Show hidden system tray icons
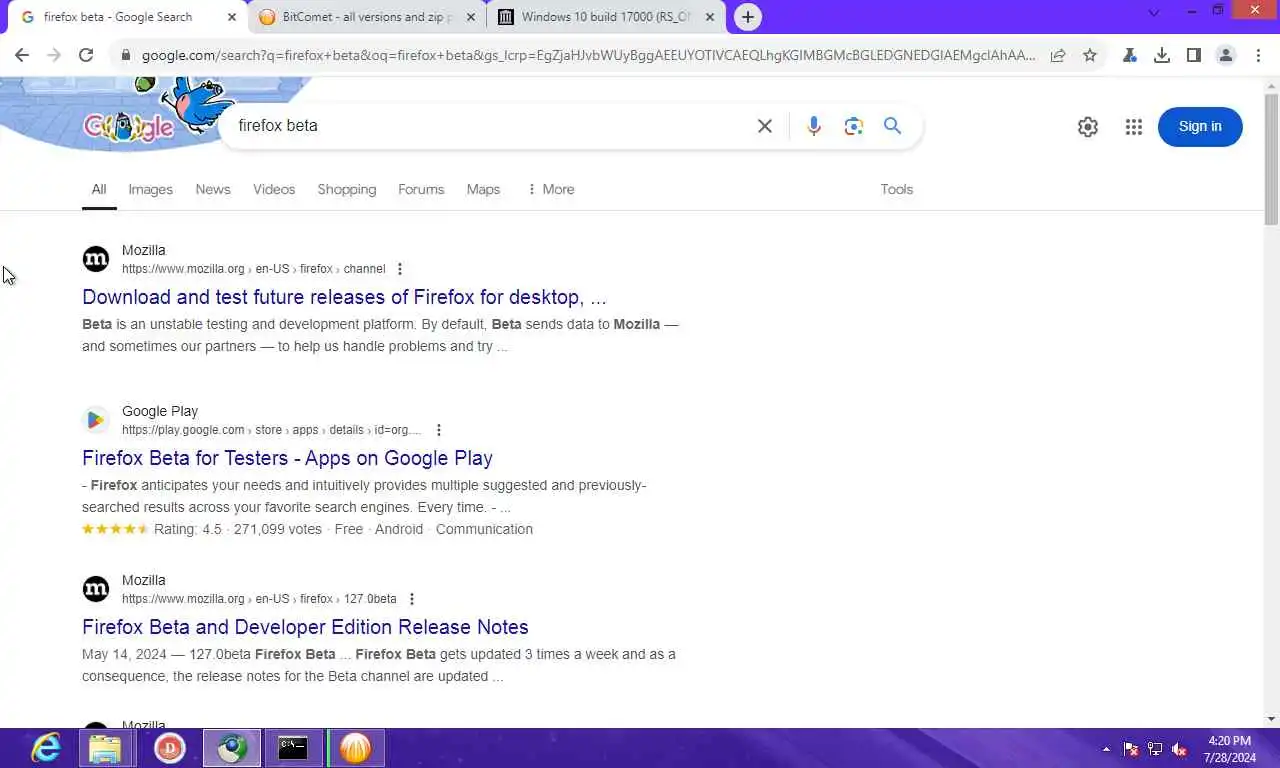Screen dimensions: 1280x768 (x=1106, y=748)
